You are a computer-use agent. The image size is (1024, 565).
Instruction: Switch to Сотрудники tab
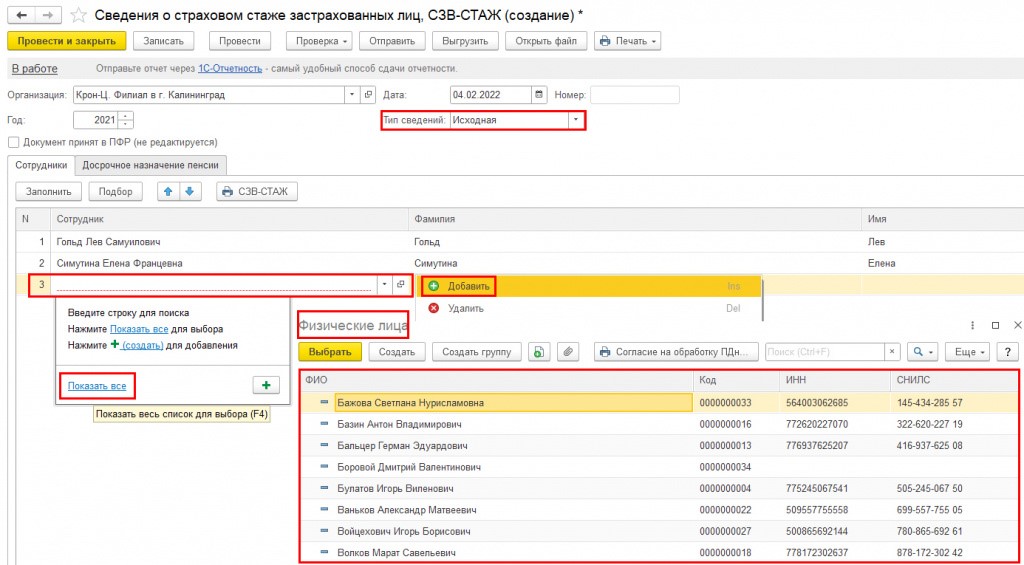pos(41,165)
